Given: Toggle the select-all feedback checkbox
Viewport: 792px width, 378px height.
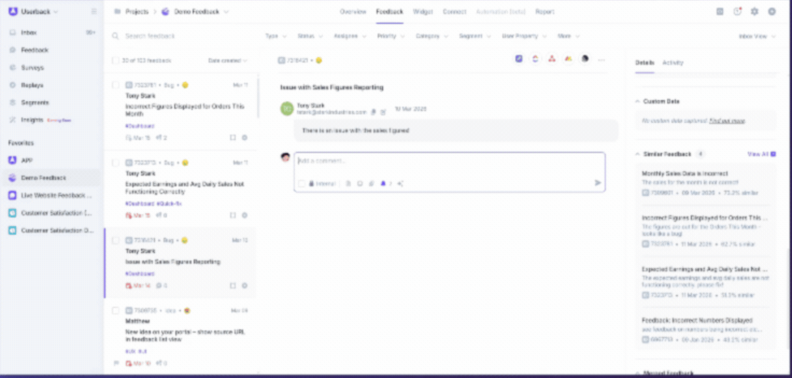Looking at the screenshot, I should coord(116,61).
